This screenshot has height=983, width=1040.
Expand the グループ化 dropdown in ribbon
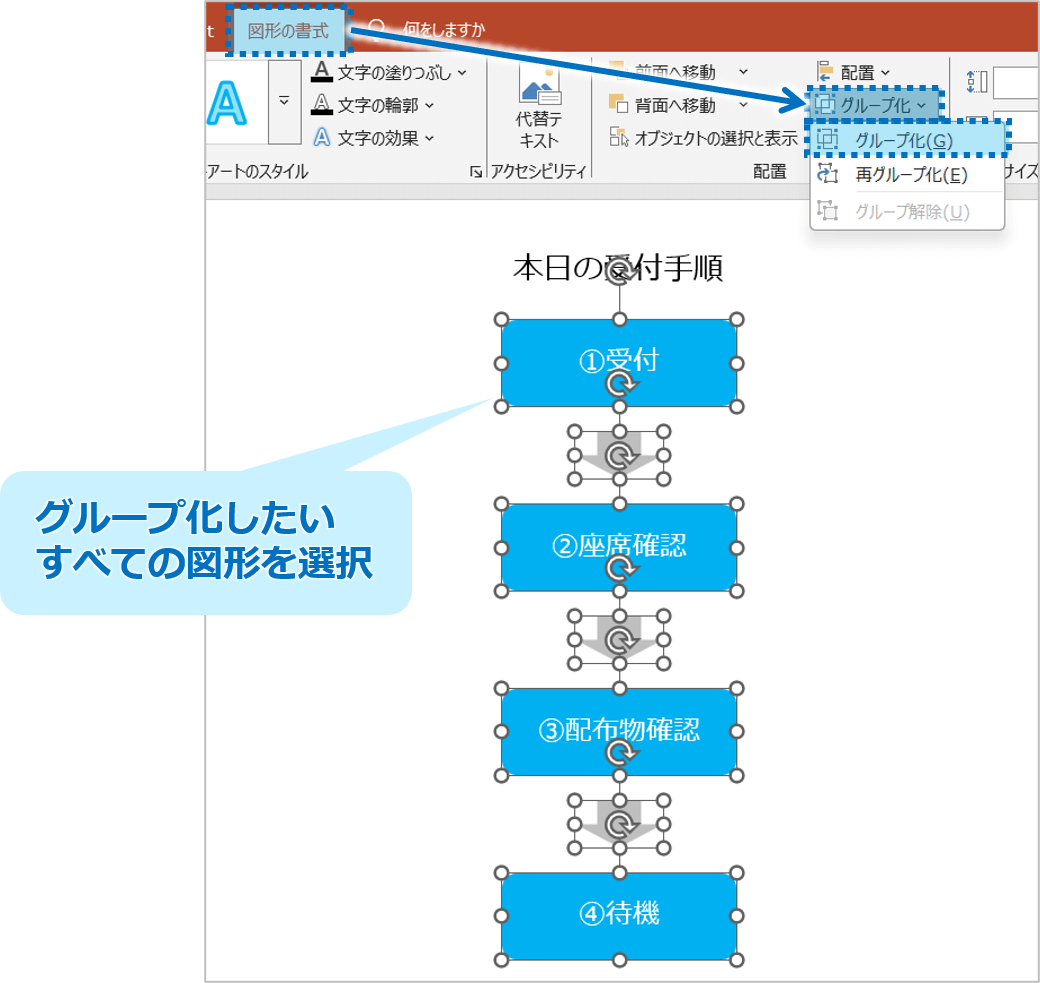(x=874, y=104)
